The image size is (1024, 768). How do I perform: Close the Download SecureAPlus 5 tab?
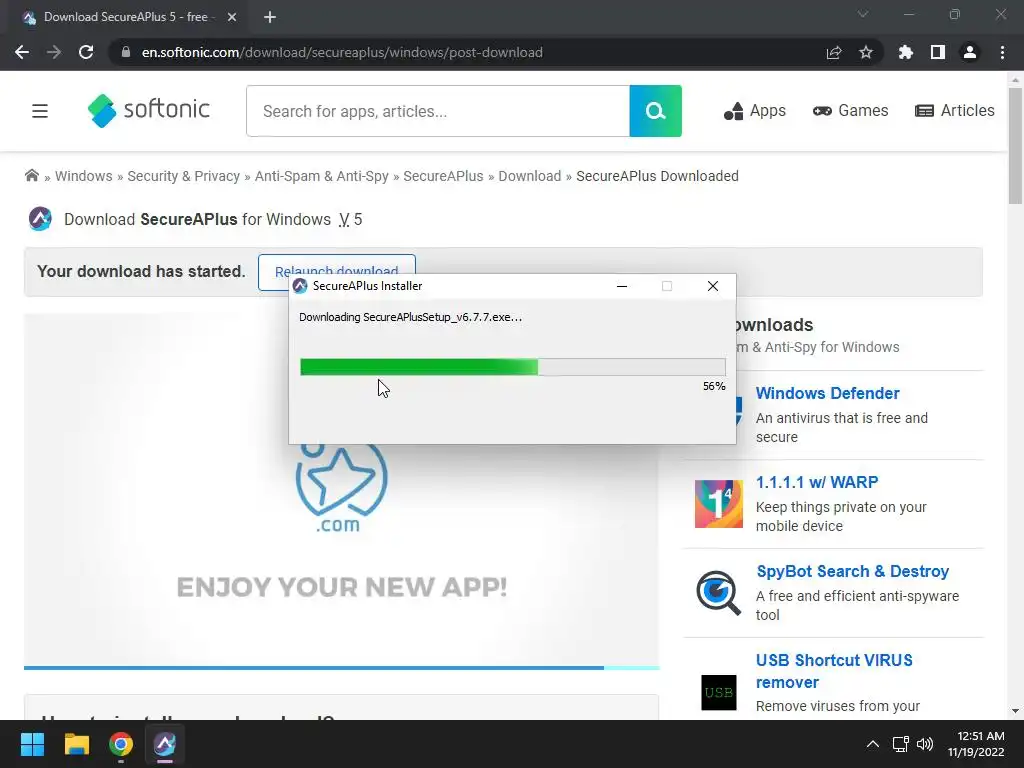pos(232,17)
